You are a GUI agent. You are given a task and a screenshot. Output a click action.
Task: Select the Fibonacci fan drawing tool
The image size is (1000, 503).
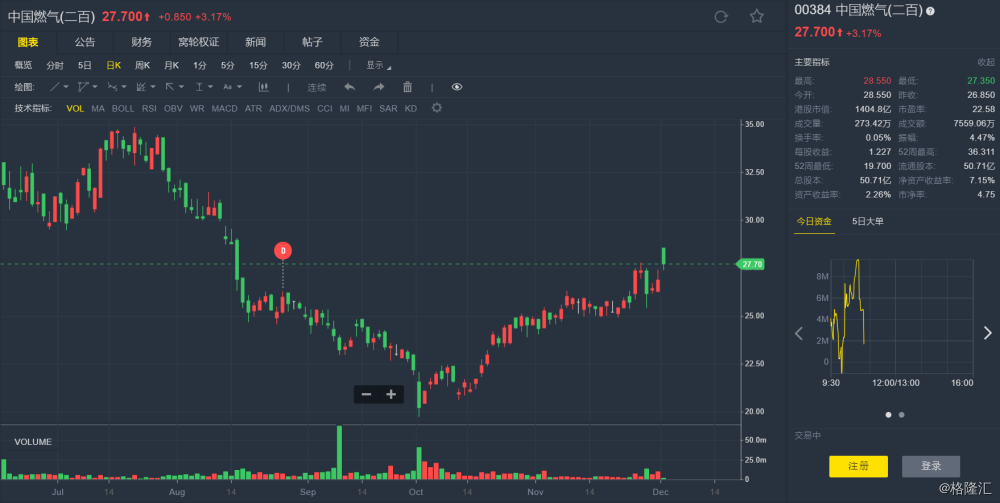click(x=141, y=87)
